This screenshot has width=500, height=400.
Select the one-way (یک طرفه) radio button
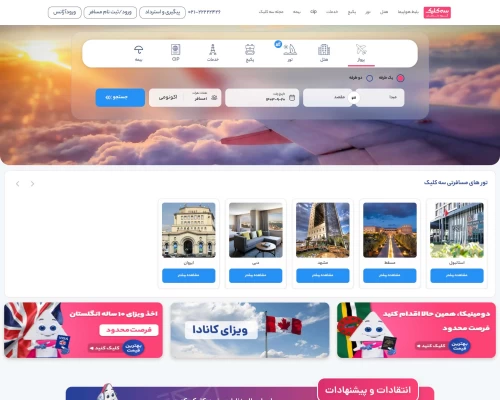[x=400, y=78]
